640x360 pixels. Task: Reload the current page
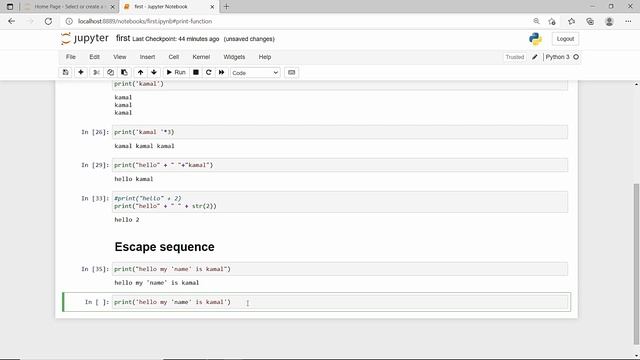pos(48,21)
